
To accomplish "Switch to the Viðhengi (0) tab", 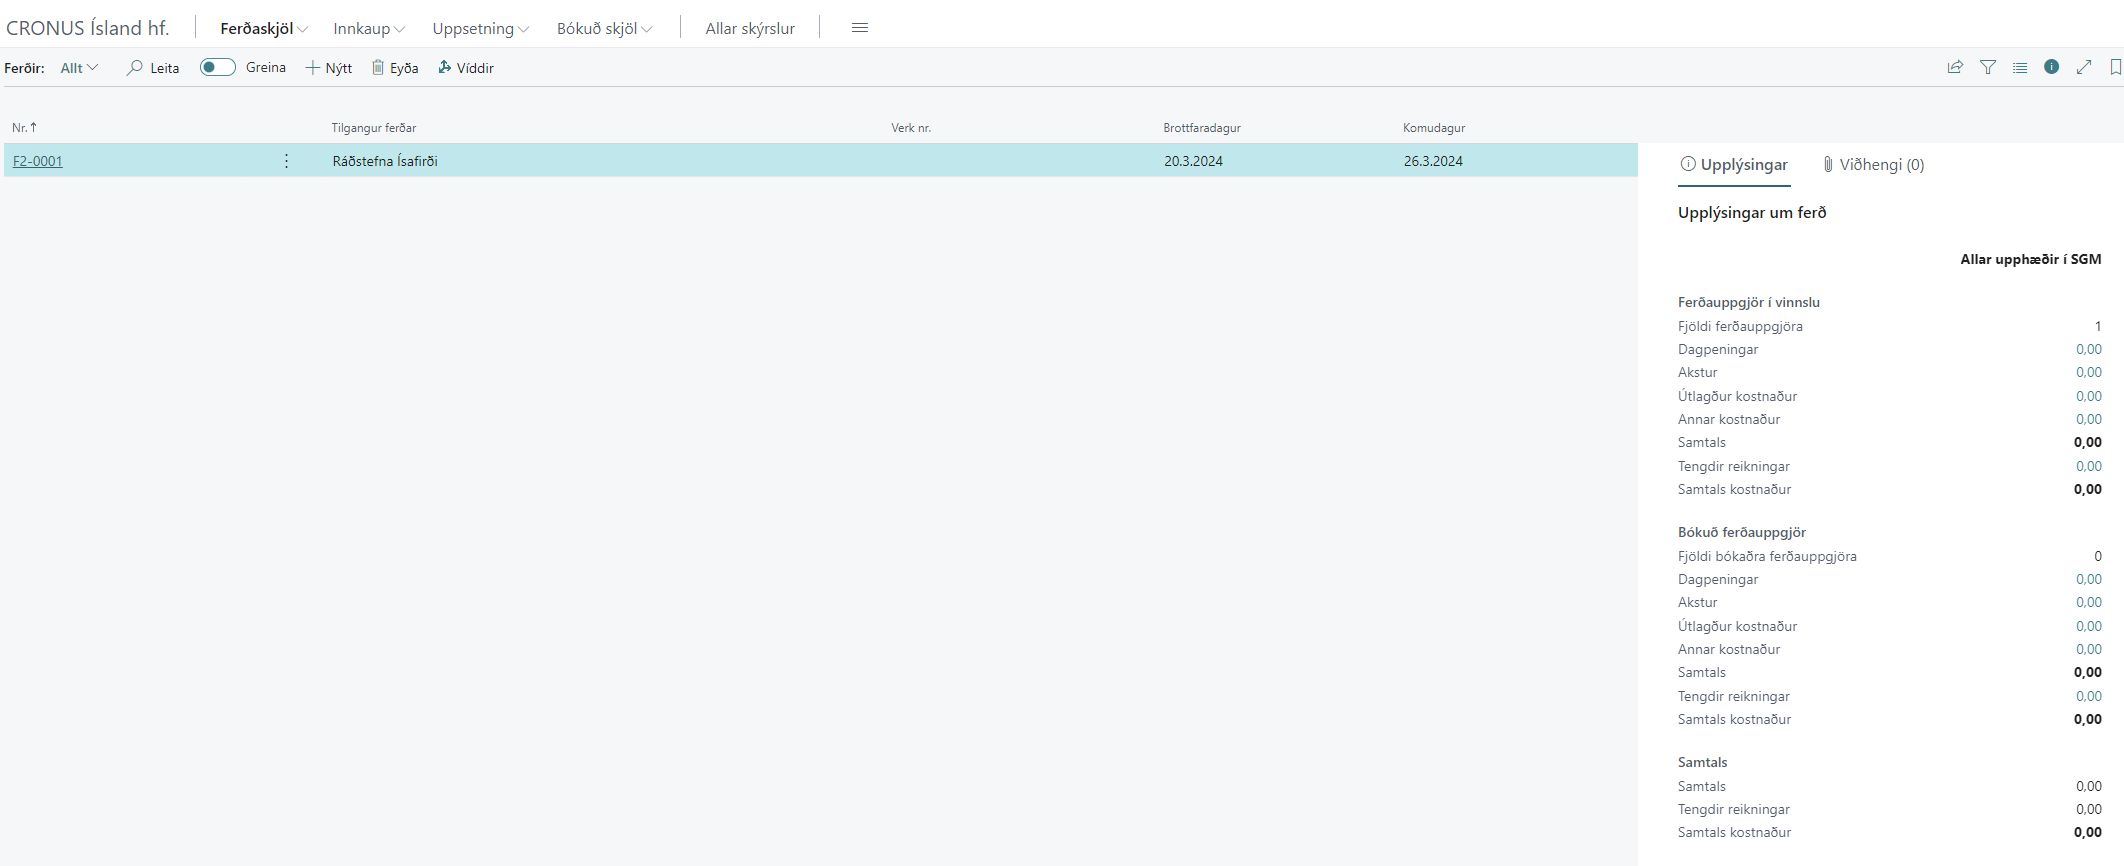I will click(1872, 164).
